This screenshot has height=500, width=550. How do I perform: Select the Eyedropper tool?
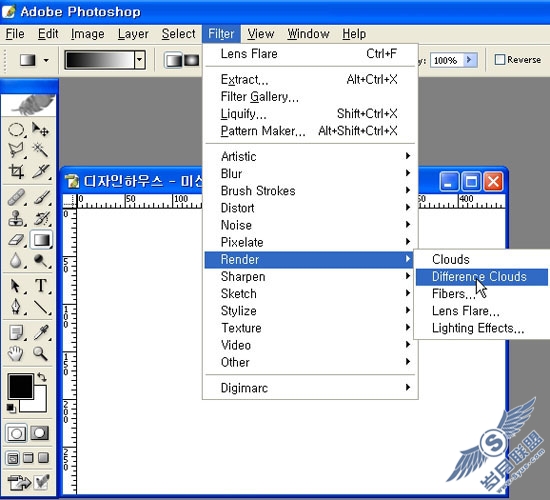(41, 332)
